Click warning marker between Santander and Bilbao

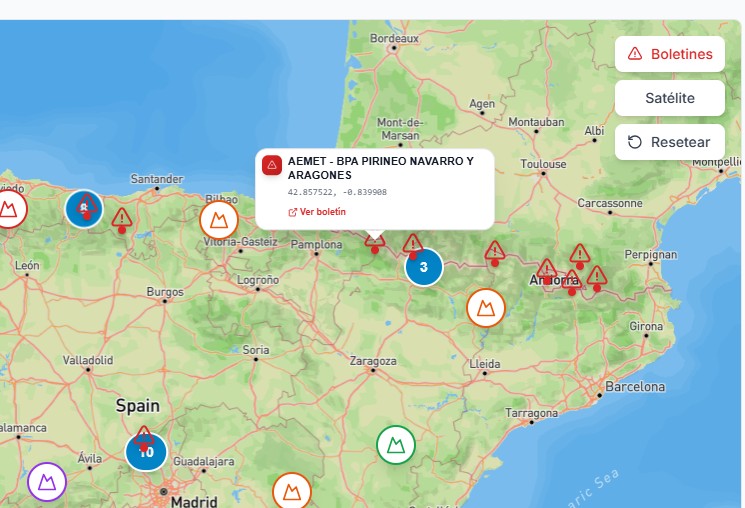pyautogui.click(x=122, y=220)
